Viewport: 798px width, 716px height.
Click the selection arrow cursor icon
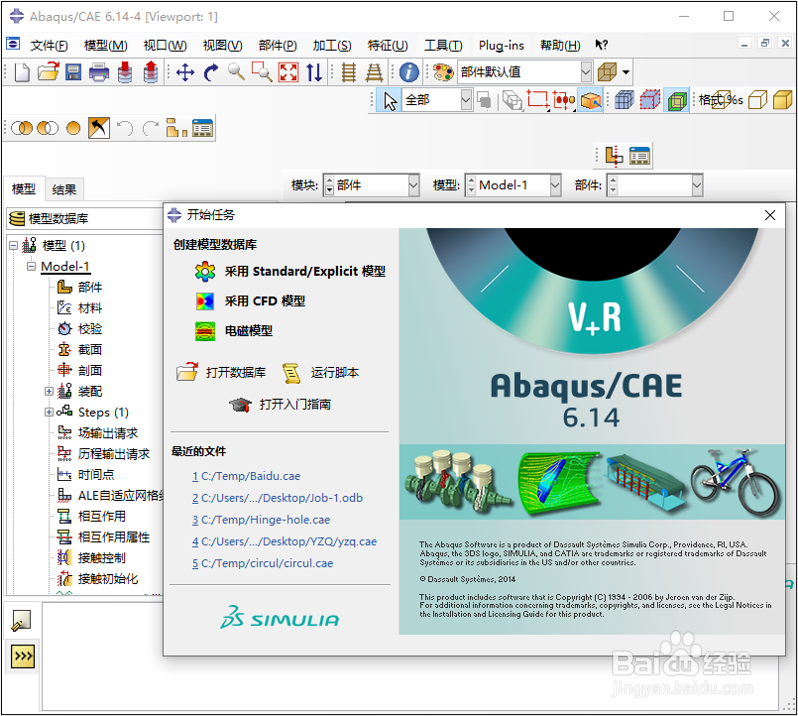(390, 101)
